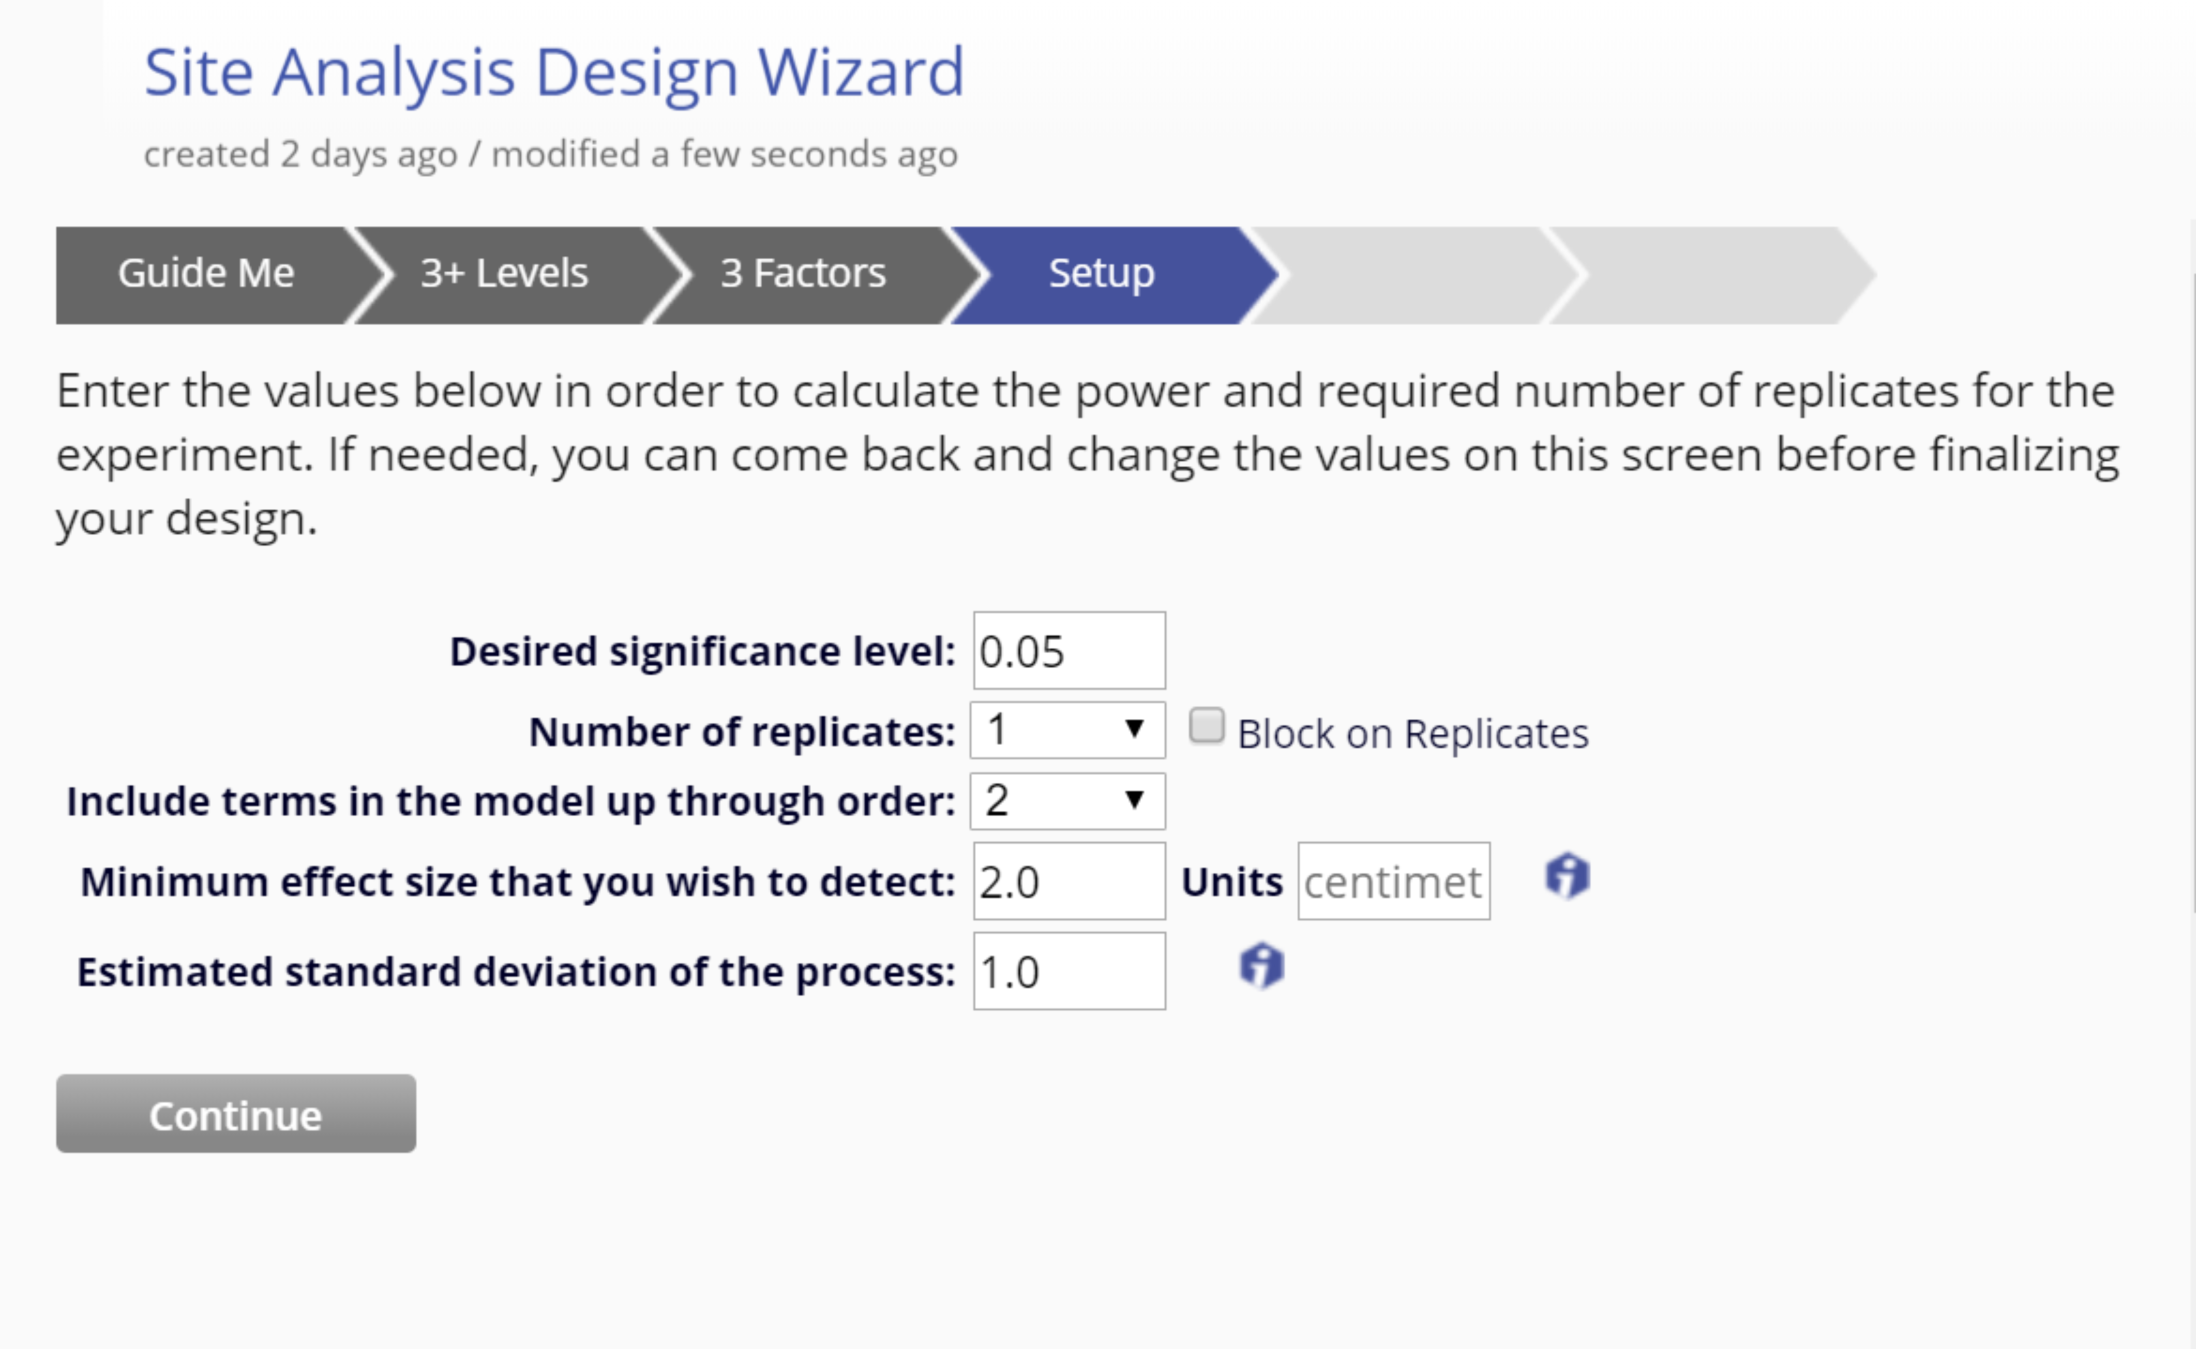
Task: Go back to the 3+ Levels step
Action: tap(504, 274)
